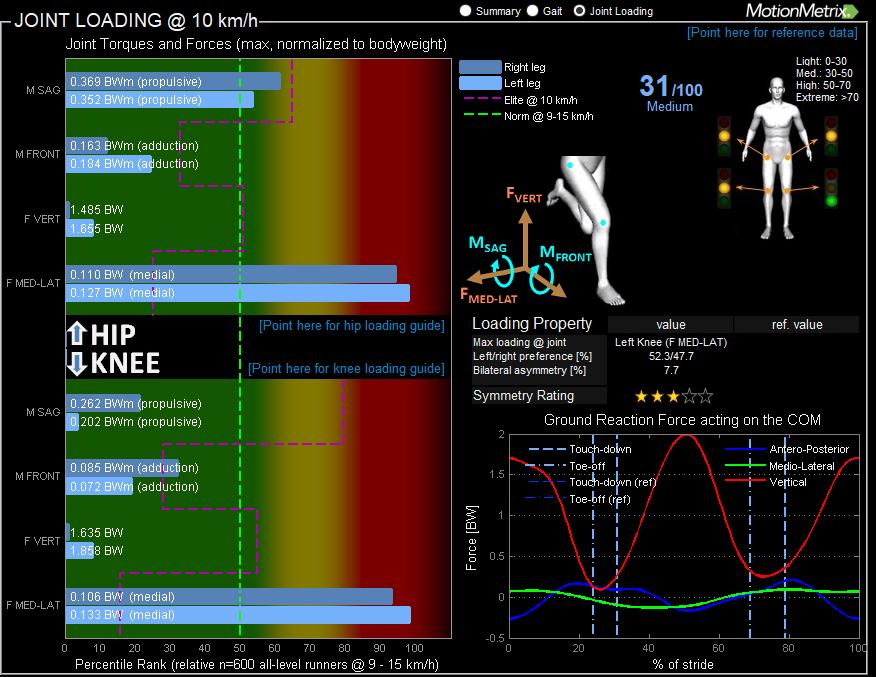Click the full-body human figure
Viewport: 876px width, 677px height.
778,158
